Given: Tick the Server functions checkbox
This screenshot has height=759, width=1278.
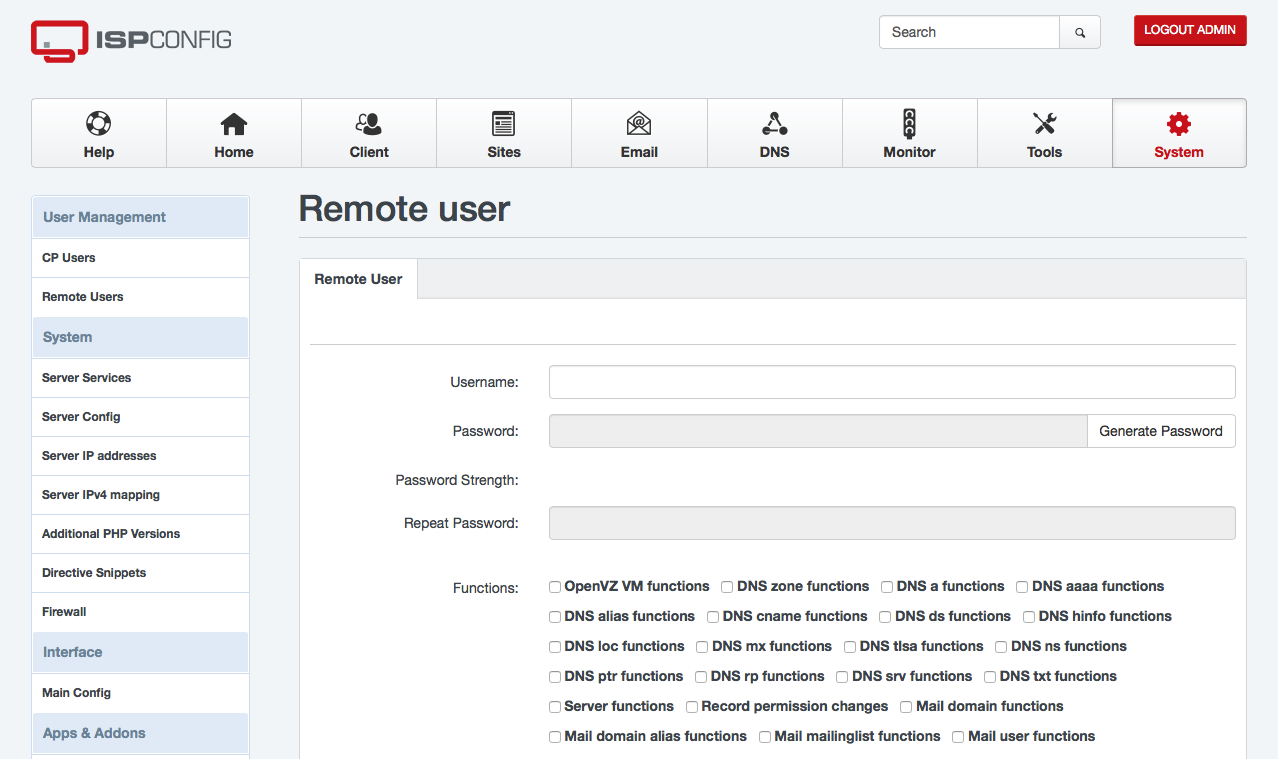Looking at the screenshot, I should pos(555,707).
